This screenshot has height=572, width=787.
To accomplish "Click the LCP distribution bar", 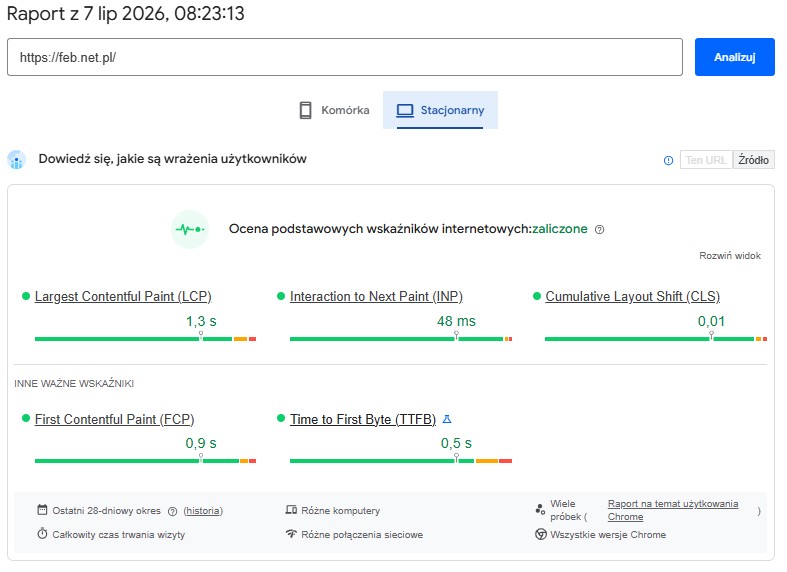I will (x=146, y=339).
